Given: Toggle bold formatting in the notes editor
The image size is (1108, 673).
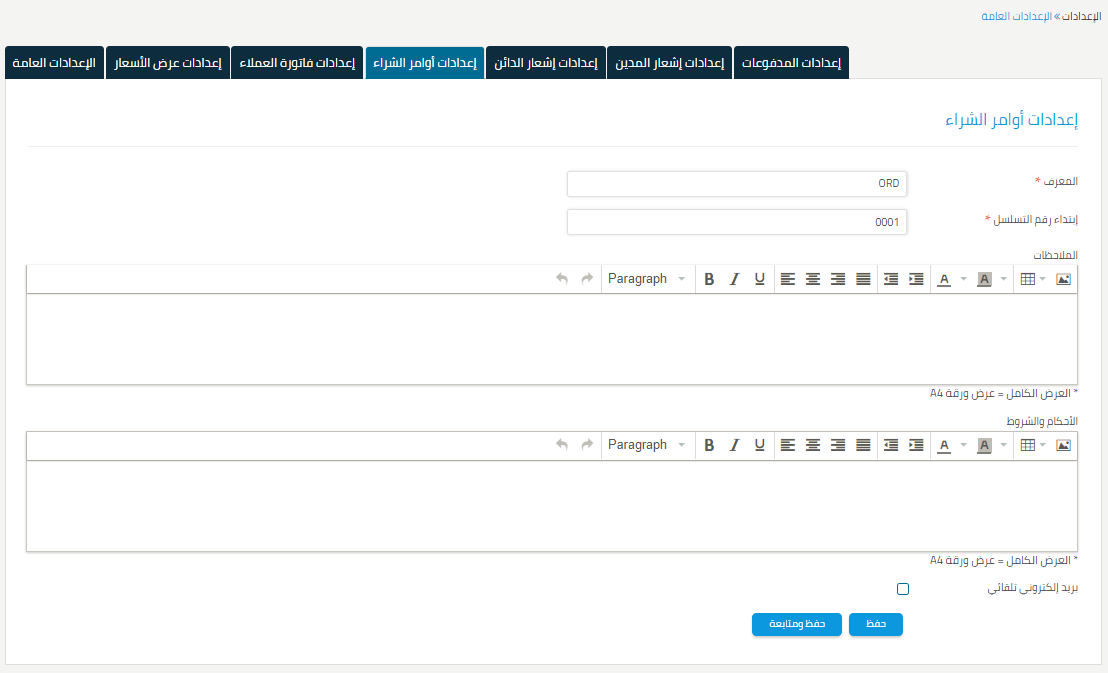Looking at the screenshot, I should [x=709, y=279].
